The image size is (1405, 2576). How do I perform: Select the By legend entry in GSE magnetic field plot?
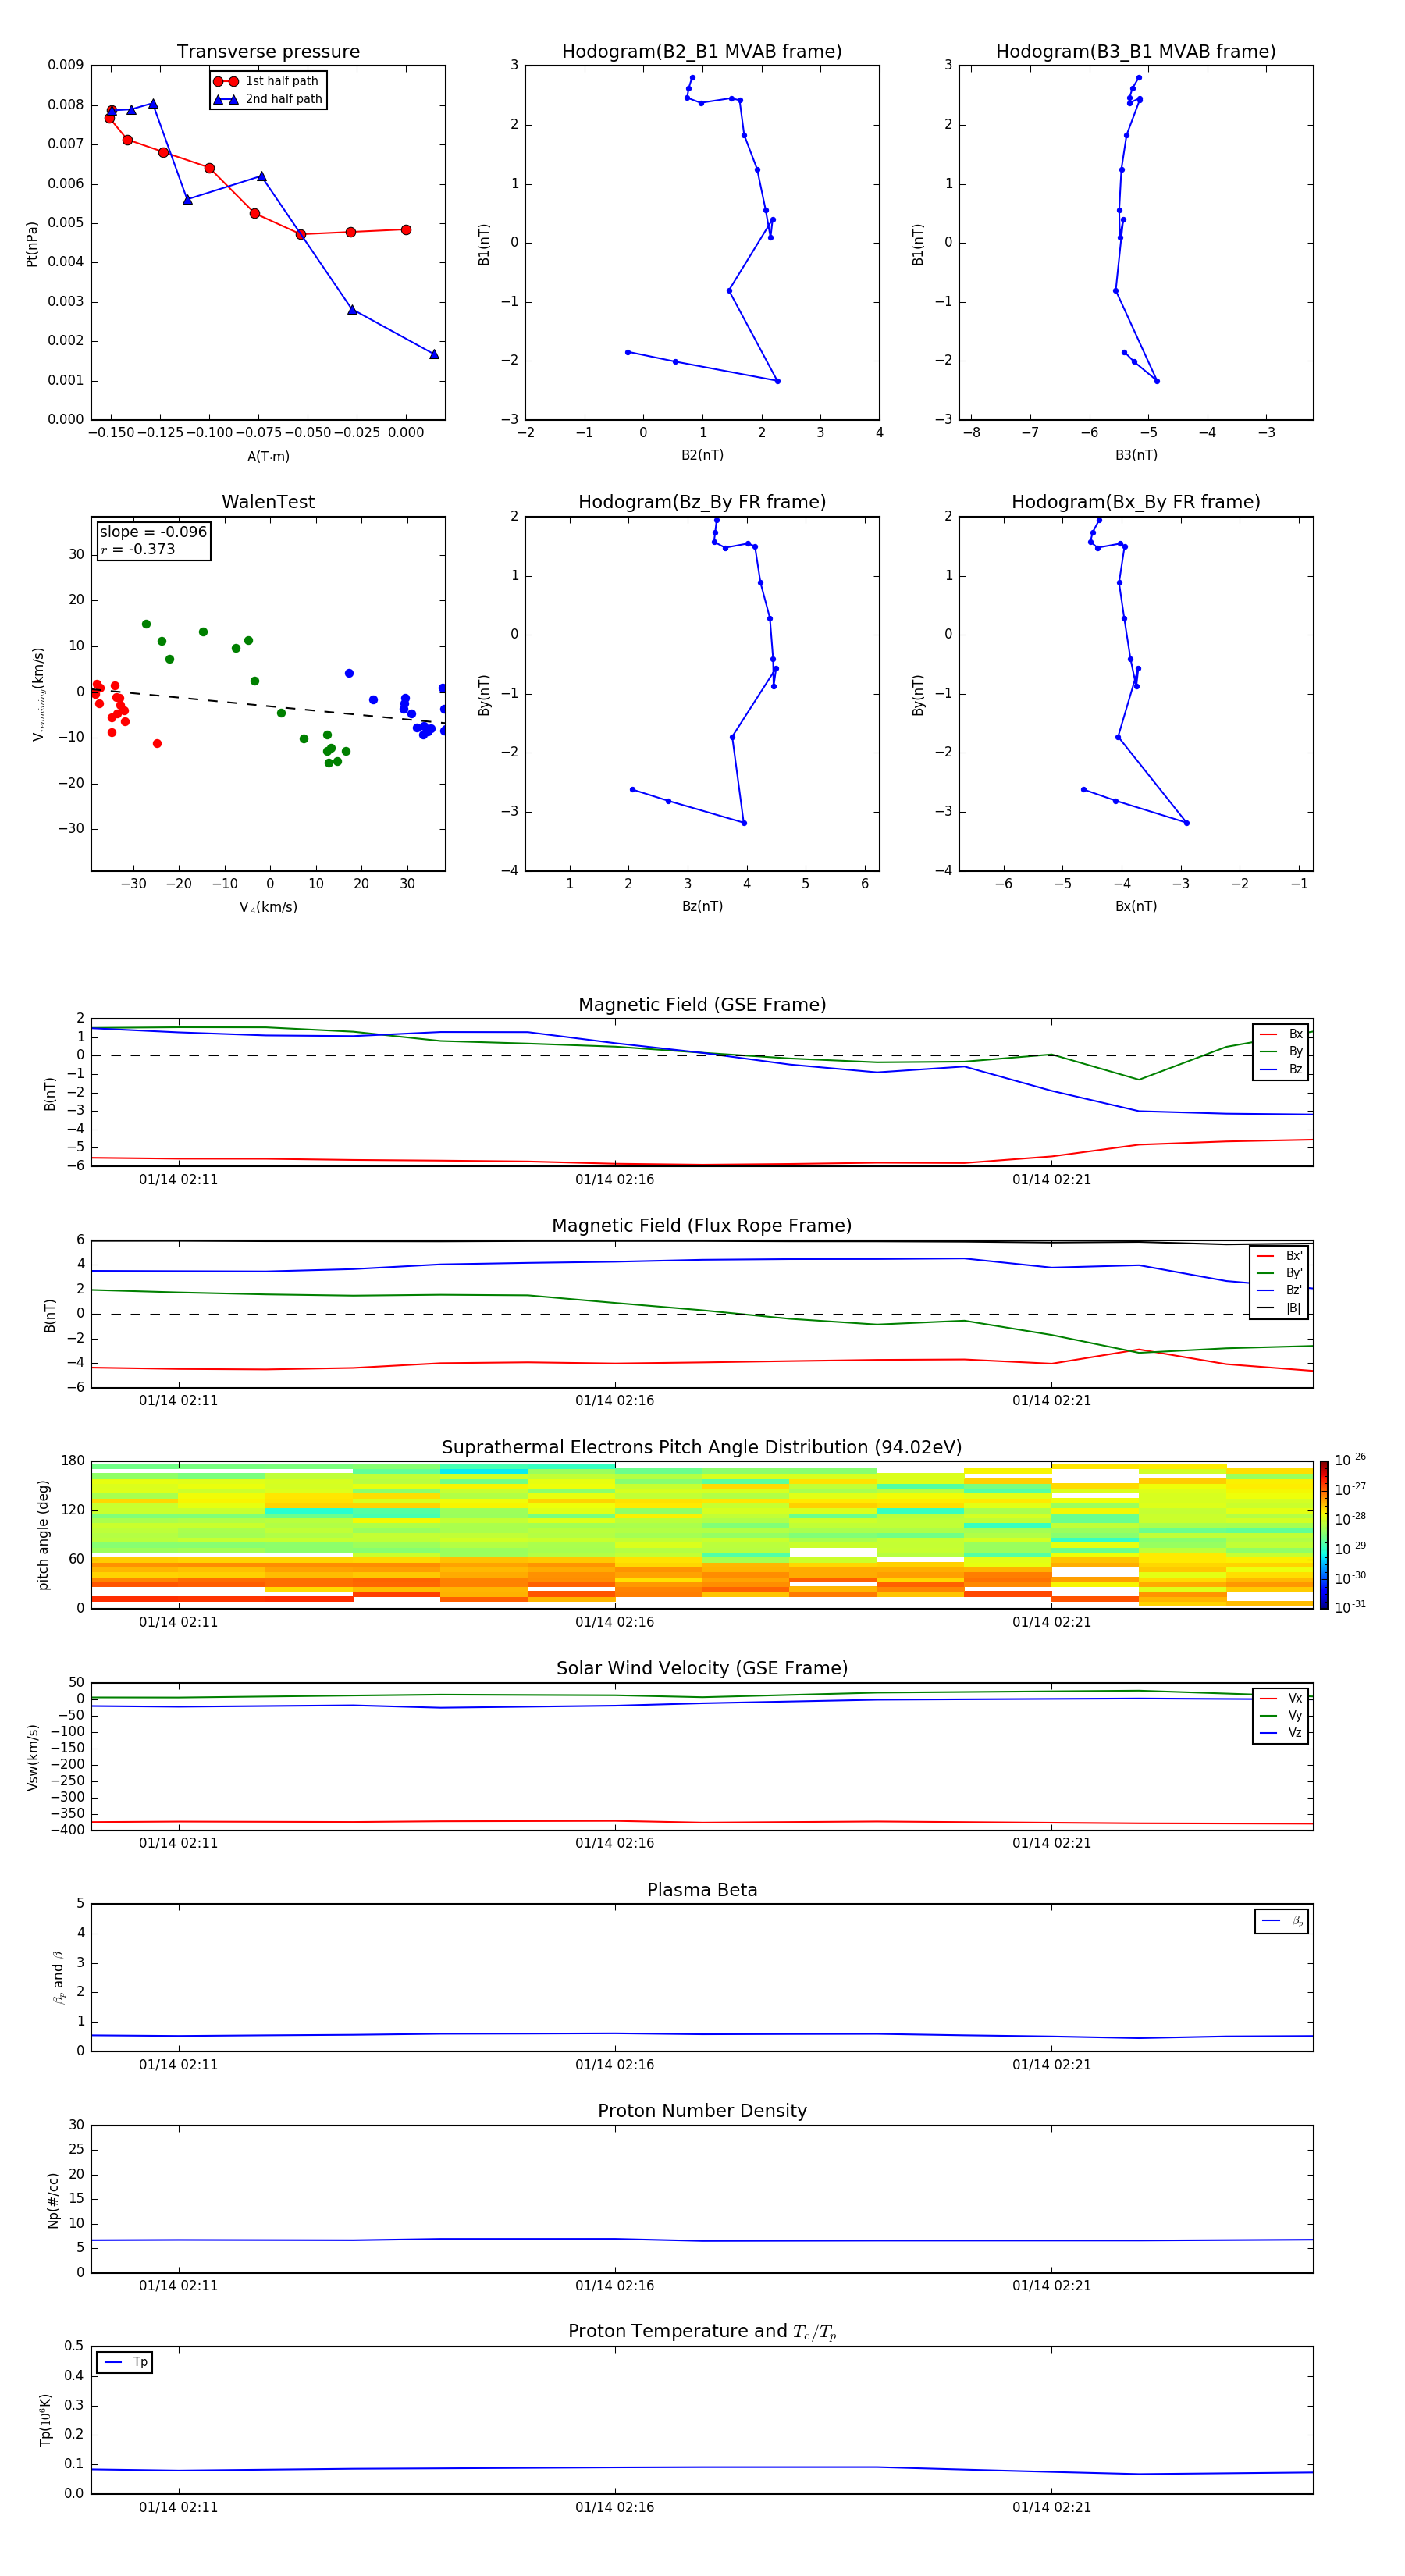point(1281,1051)
